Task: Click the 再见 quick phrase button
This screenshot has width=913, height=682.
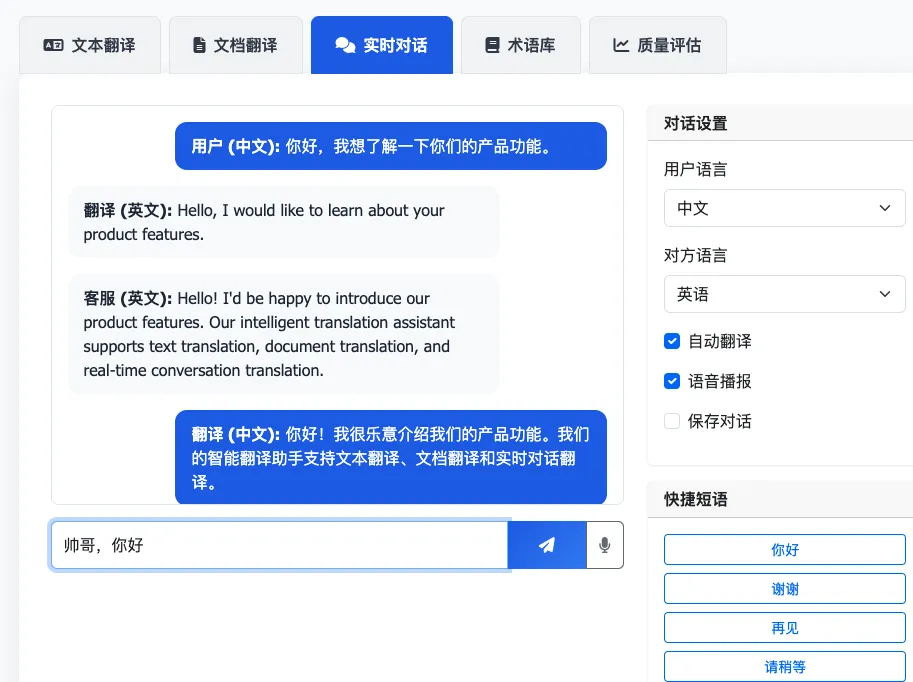Action: pos(784,628)
